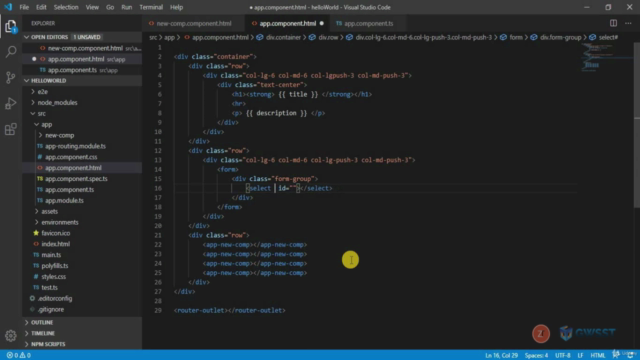Click the unsaved dot on app.component.html tab

[322, 23]
